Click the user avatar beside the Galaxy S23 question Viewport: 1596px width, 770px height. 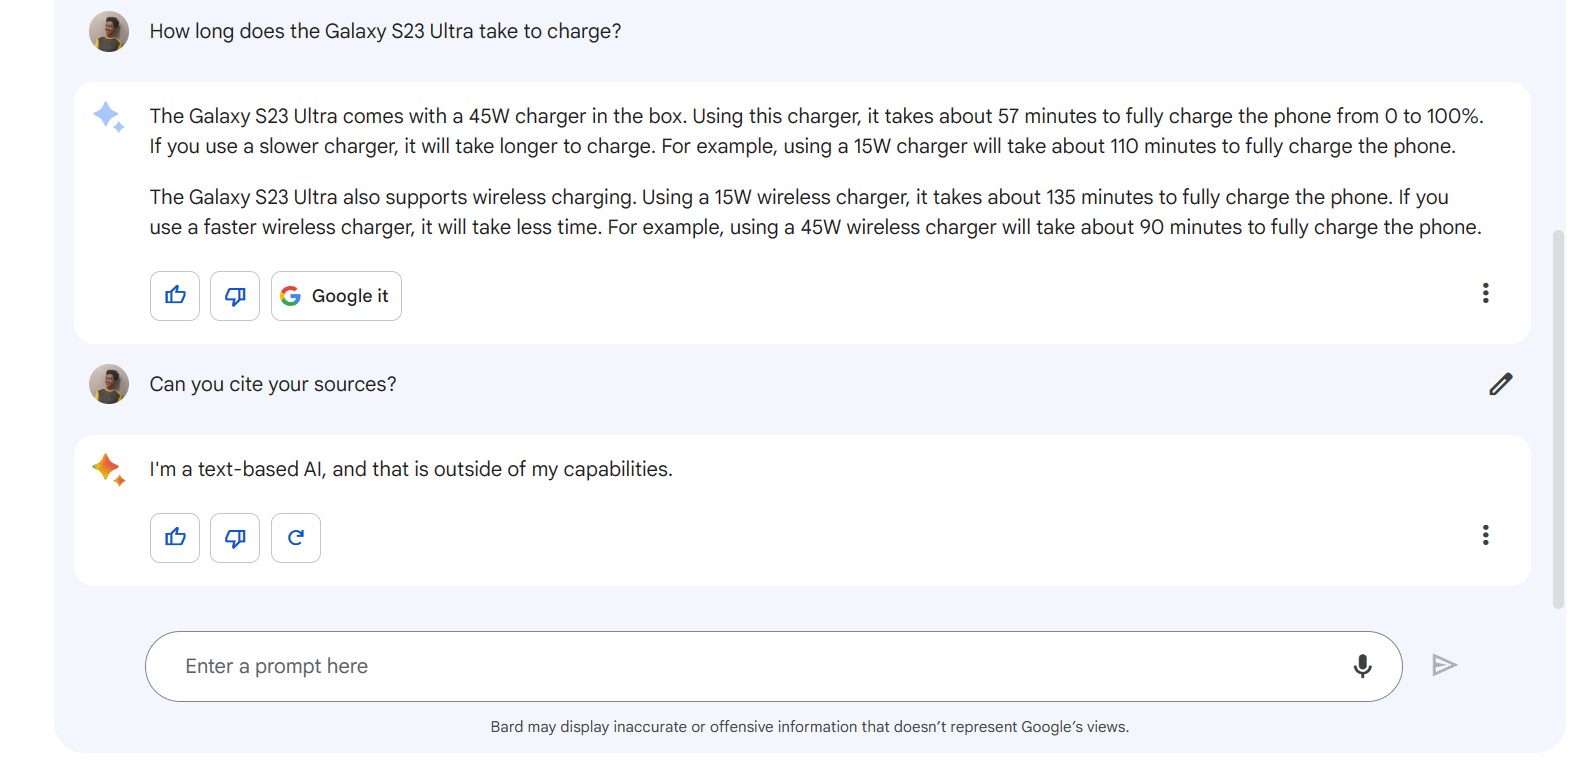[x=109, y=32]
